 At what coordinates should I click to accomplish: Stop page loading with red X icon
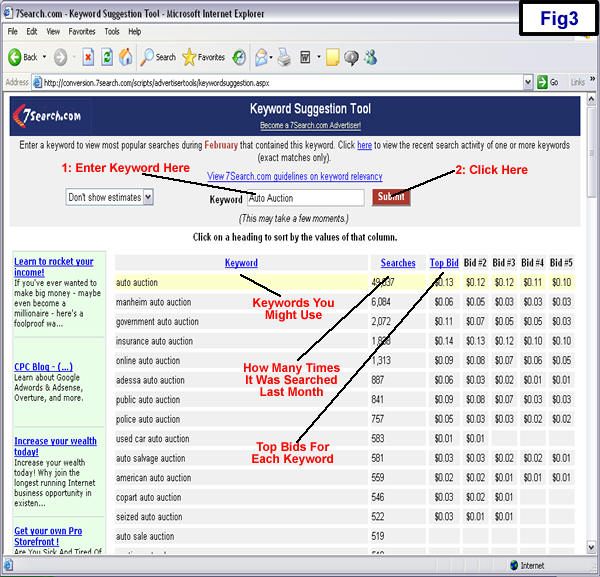88,57
